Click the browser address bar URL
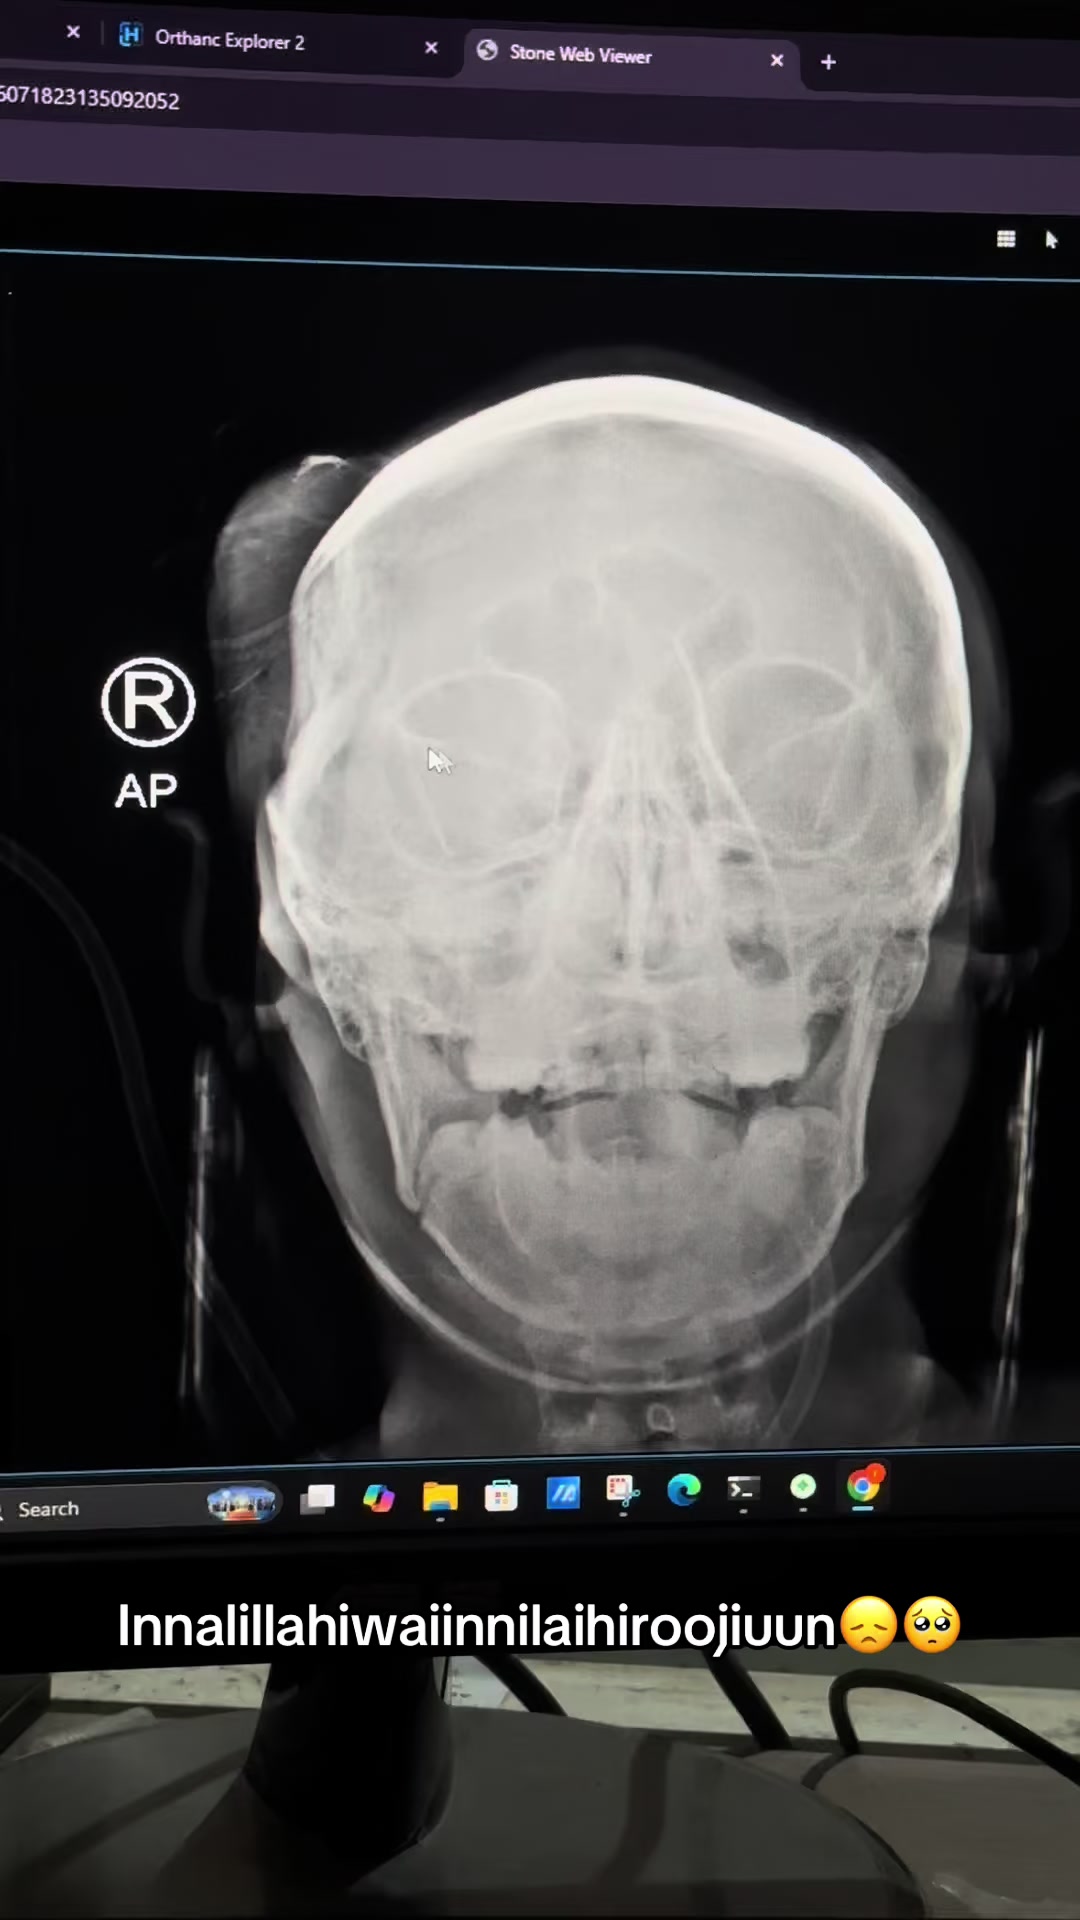This screenshot has width=1080, height=1920. click(x=89, y=98)
